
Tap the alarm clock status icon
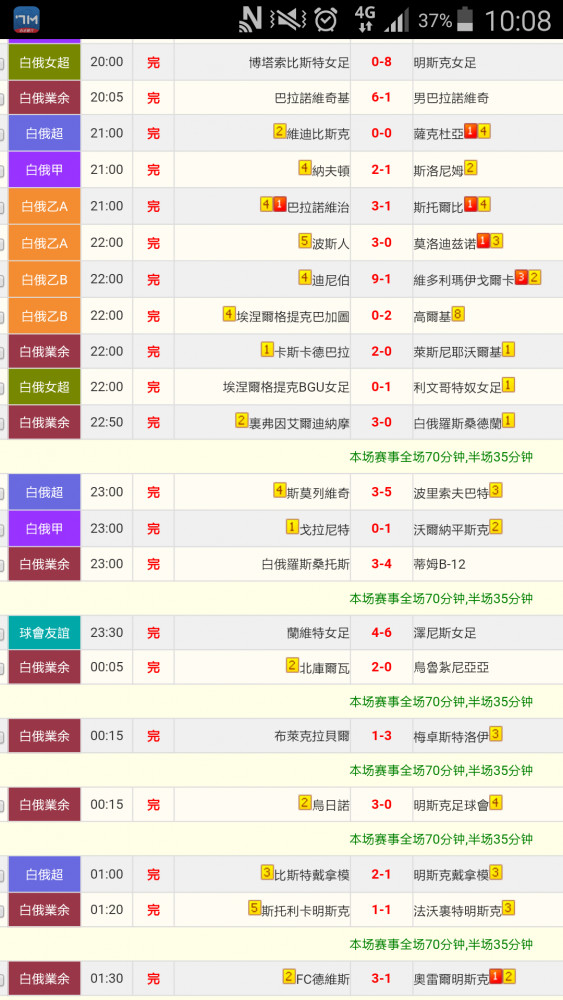click(326, 20)
